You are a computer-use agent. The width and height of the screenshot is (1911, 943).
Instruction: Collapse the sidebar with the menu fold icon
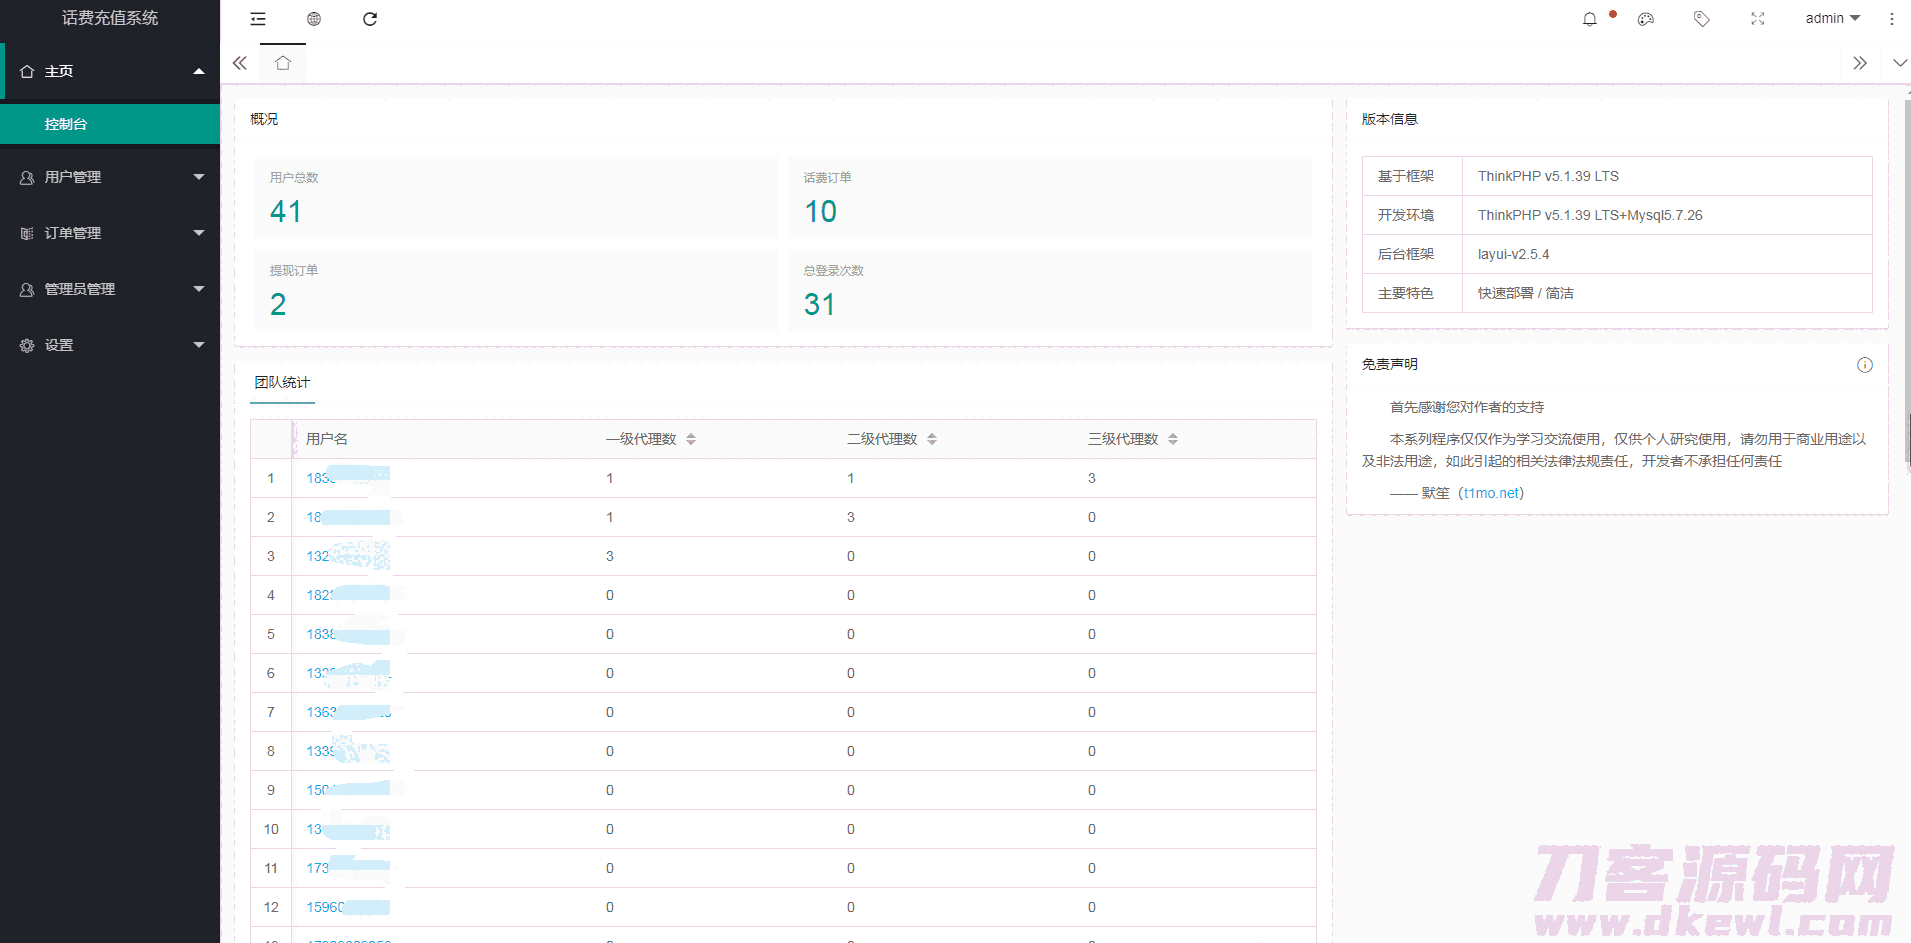(258, 19)
